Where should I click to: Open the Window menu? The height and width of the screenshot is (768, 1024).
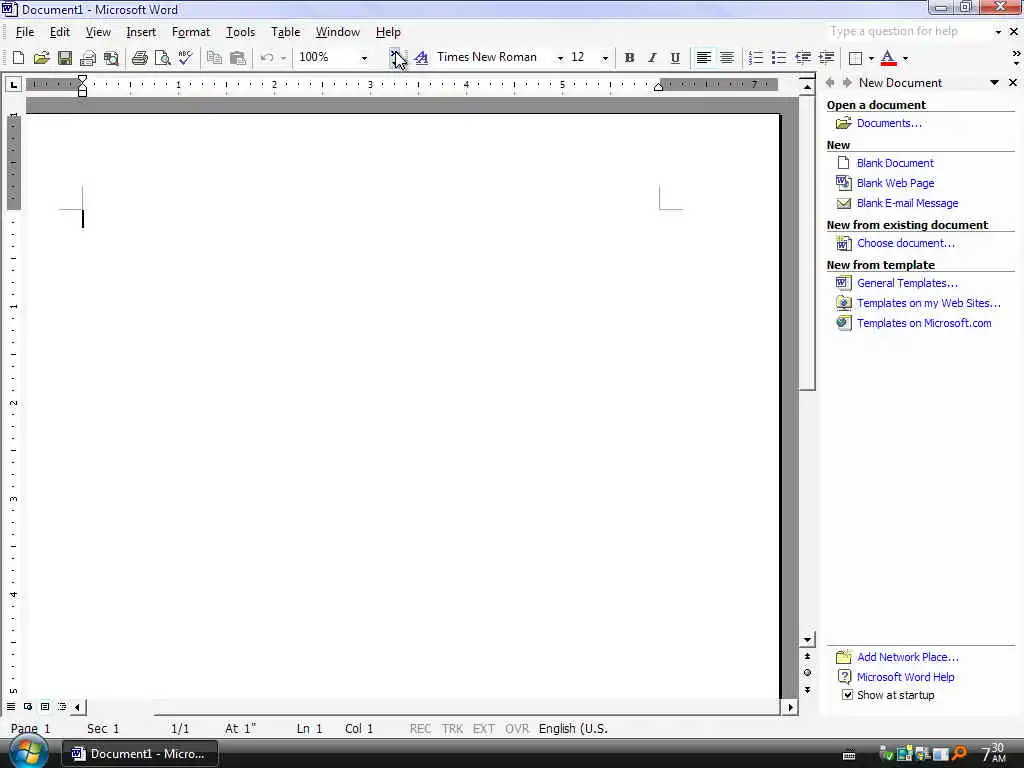point(338,31)
